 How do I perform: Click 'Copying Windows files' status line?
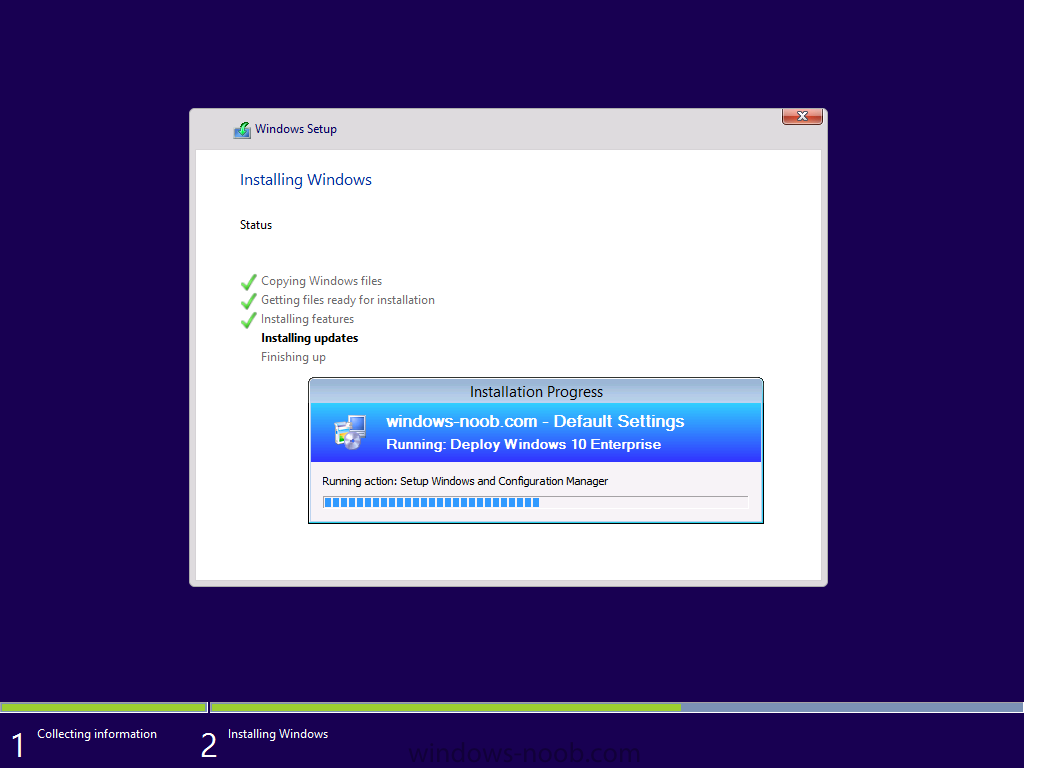(321, 281)
